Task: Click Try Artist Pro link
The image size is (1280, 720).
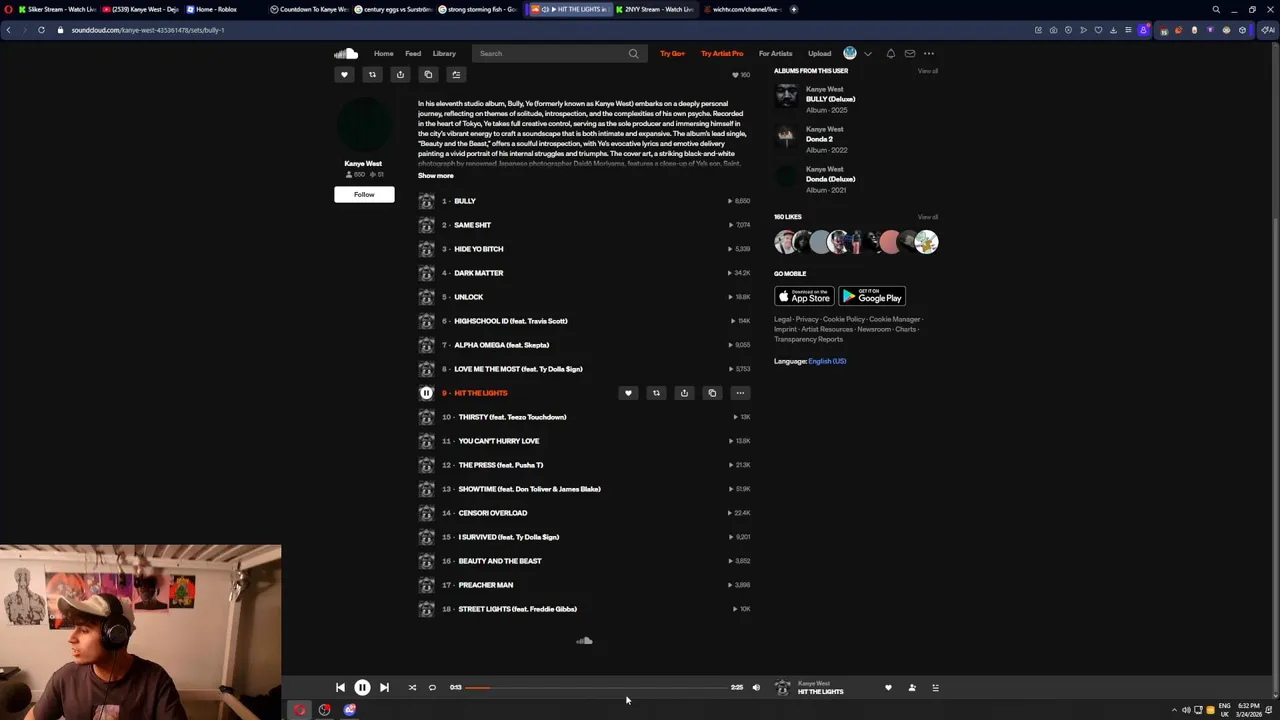Action: click(x=722, y=53)
